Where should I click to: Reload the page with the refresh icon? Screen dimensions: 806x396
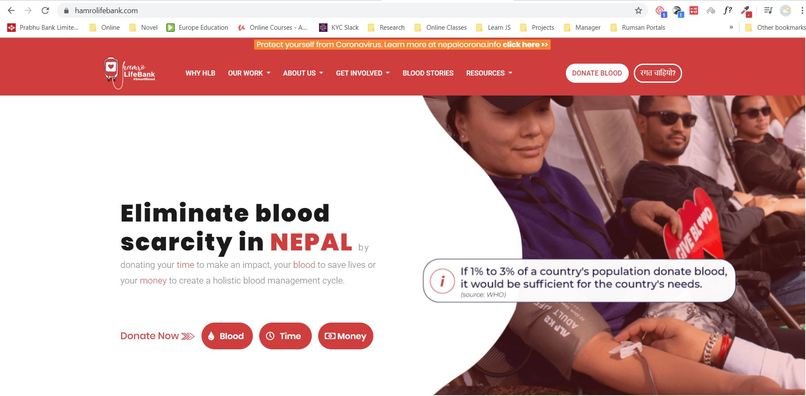[45, 10]
